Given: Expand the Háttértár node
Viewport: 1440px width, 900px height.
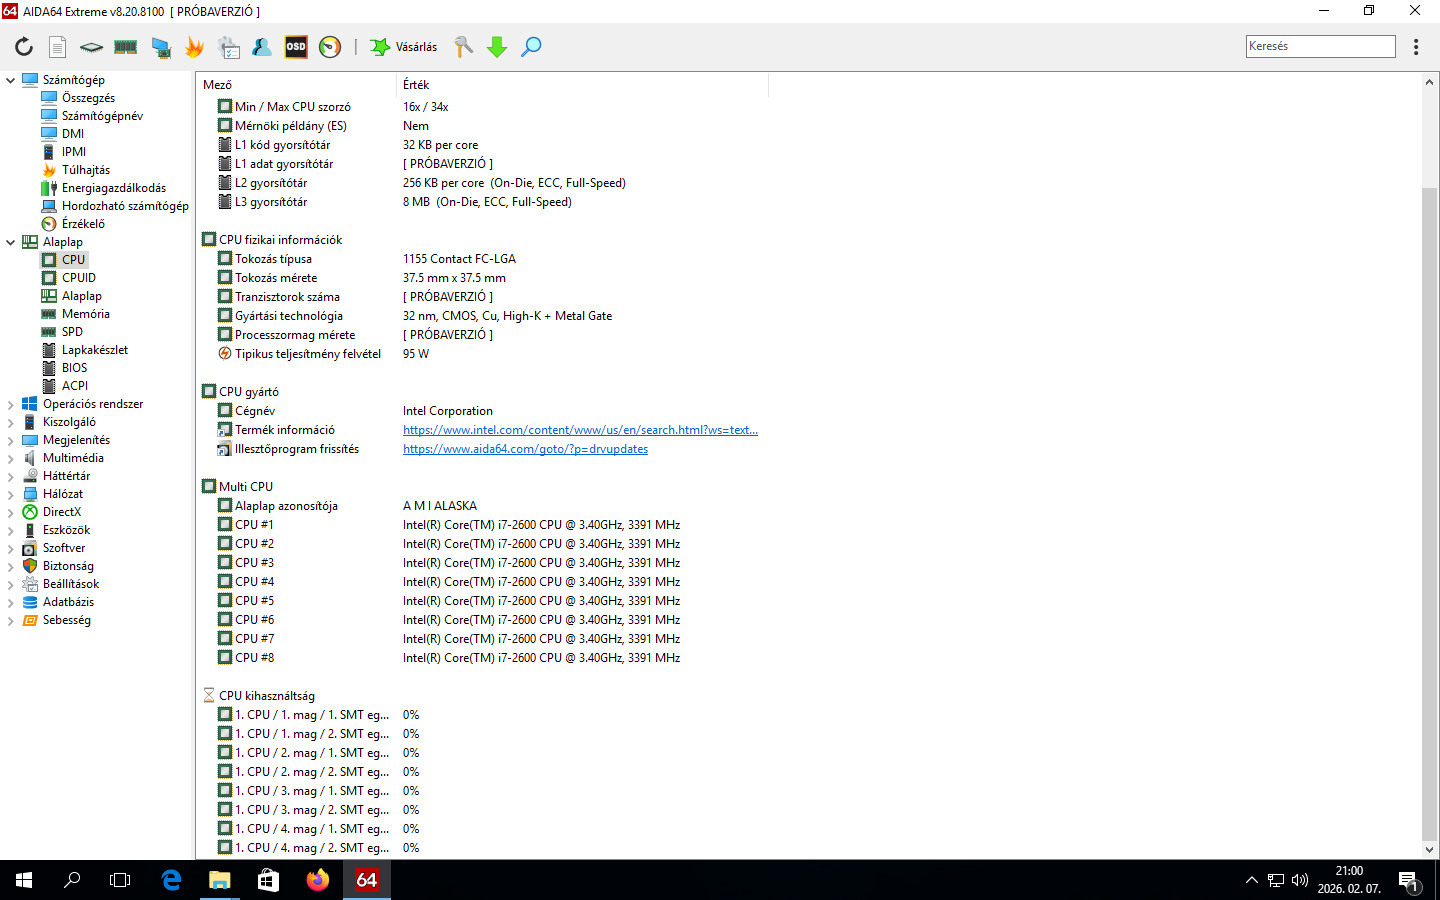Looking at the screenshot, I should 11,476.
